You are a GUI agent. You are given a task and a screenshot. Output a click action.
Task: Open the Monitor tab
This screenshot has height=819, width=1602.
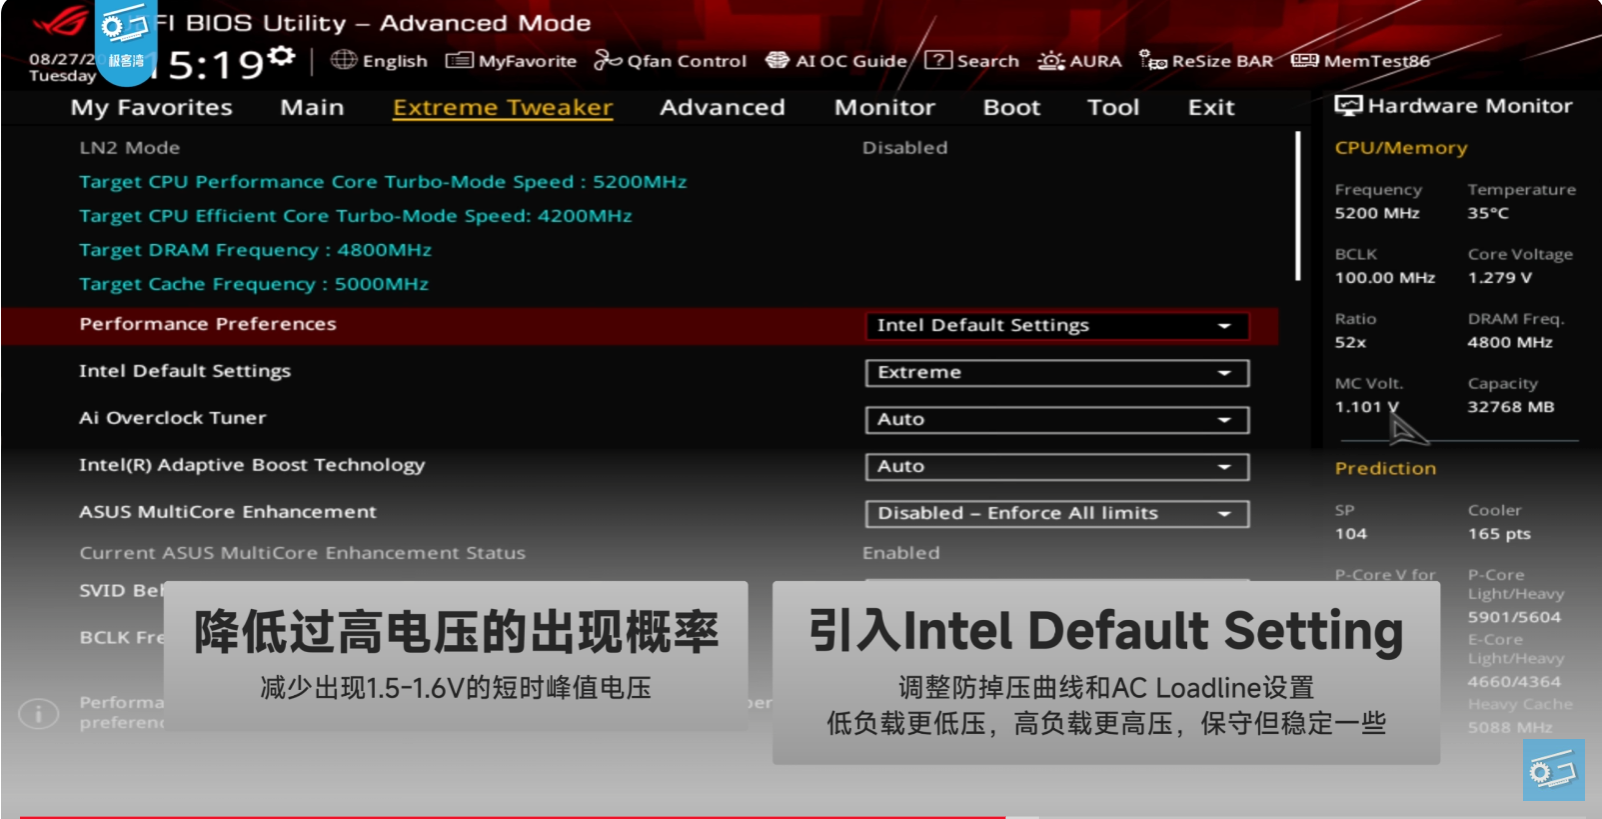(885, 107)
